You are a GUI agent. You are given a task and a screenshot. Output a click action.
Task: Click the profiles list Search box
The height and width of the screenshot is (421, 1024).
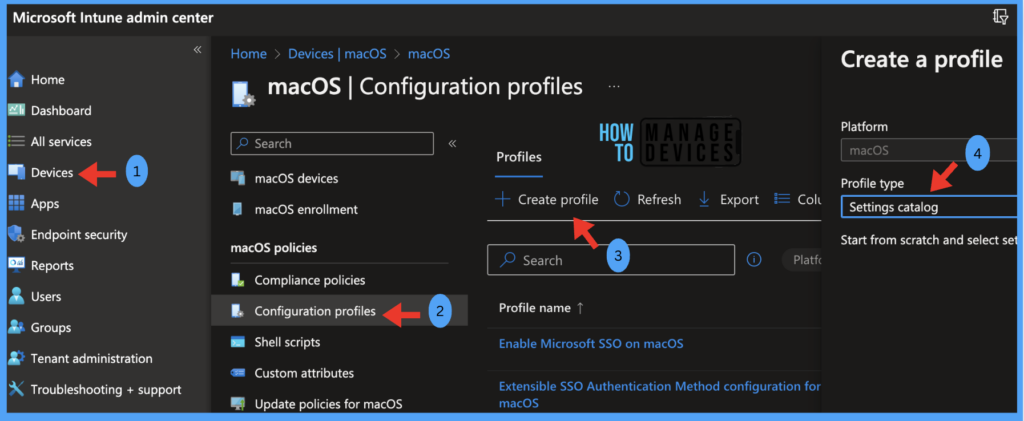tap(611, 260)
